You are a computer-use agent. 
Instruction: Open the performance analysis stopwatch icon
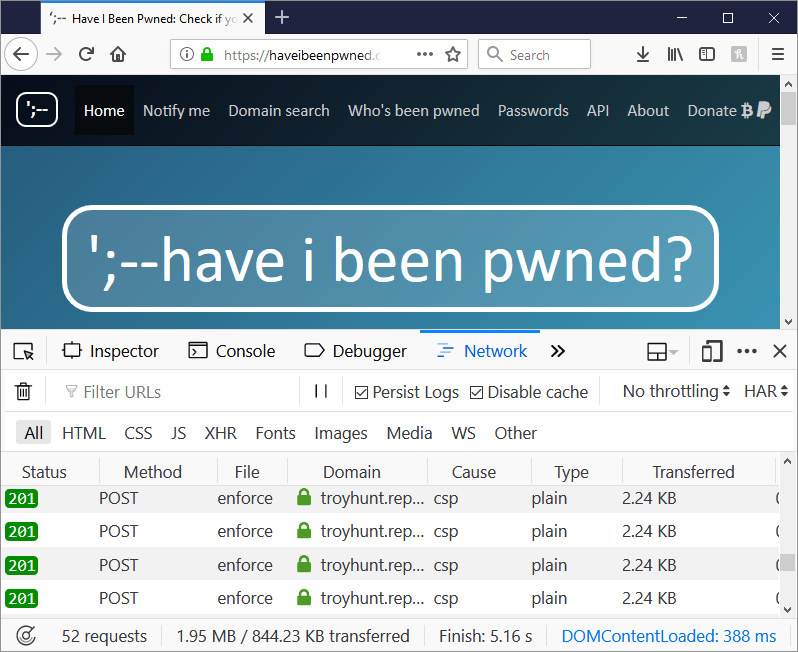click(26, 636)
